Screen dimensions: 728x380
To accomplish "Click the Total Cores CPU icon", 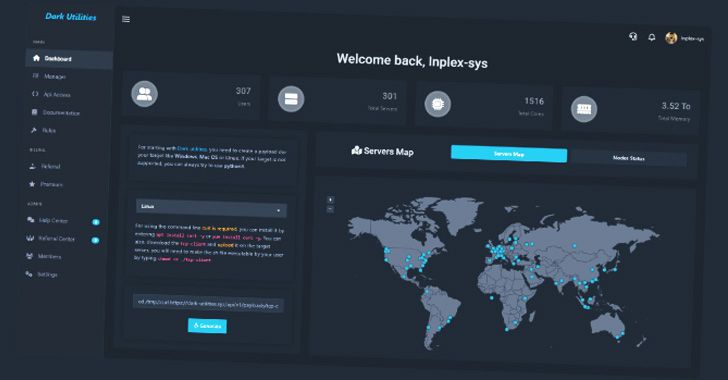I will [437, 104].
